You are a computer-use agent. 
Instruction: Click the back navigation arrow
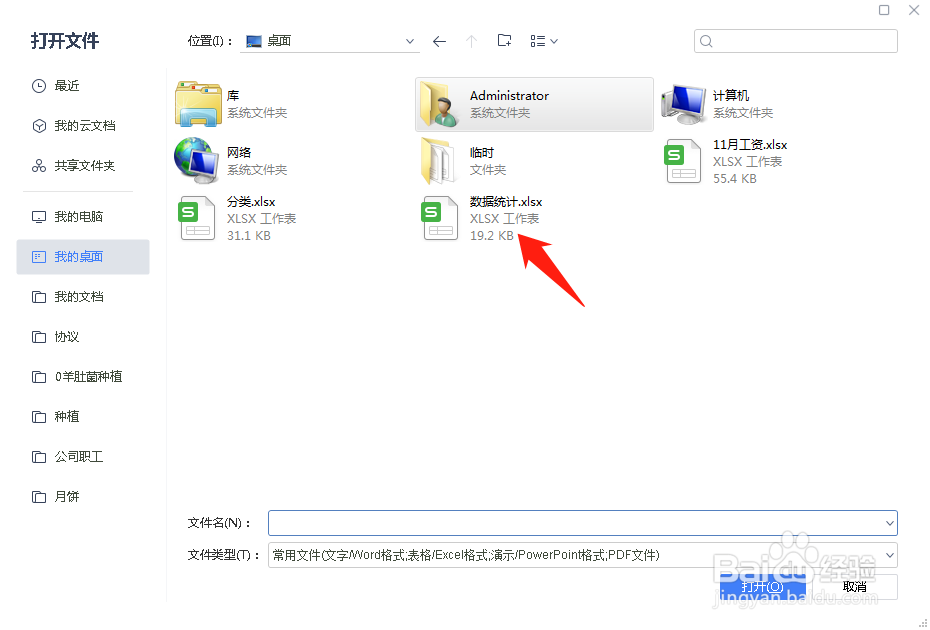439,41
